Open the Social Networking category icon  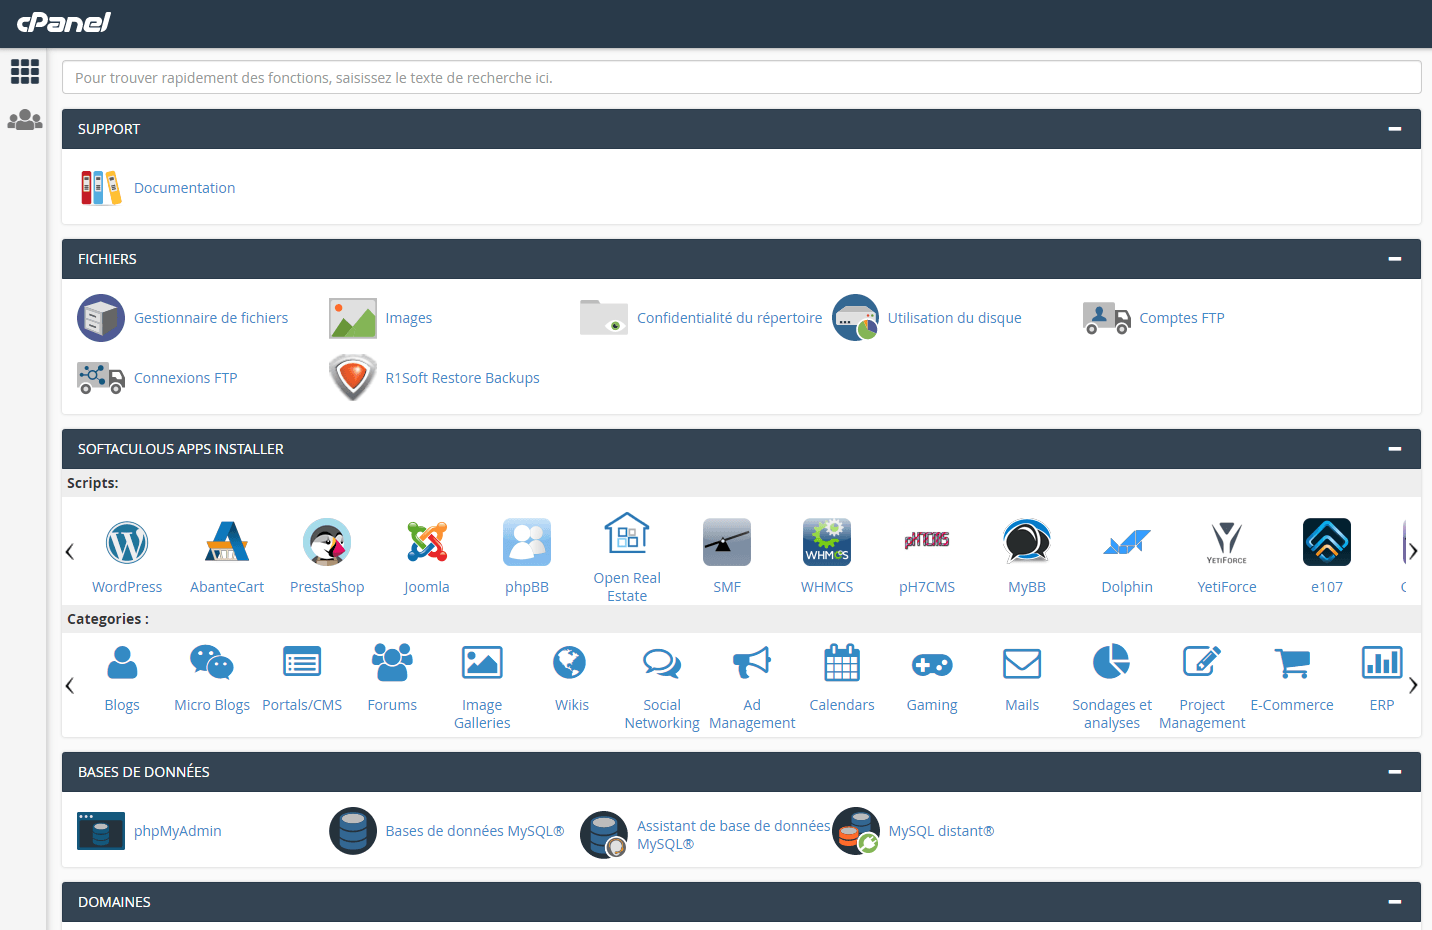point(662,662)
